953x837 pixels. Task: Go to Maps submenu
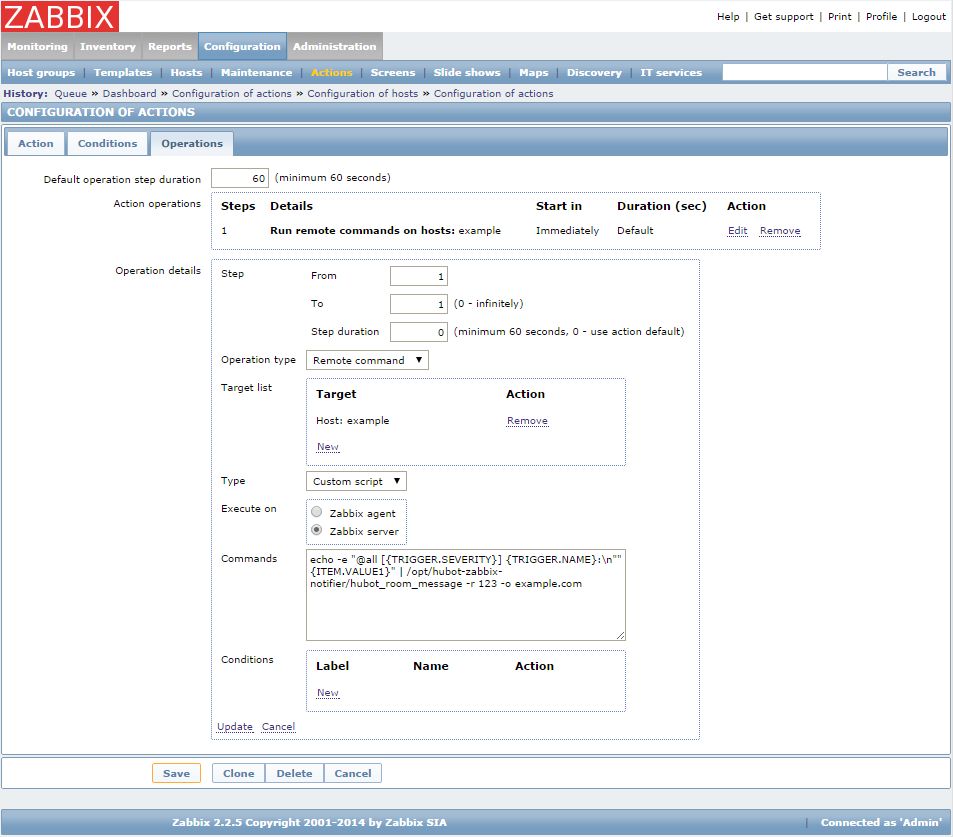point(534,72)
